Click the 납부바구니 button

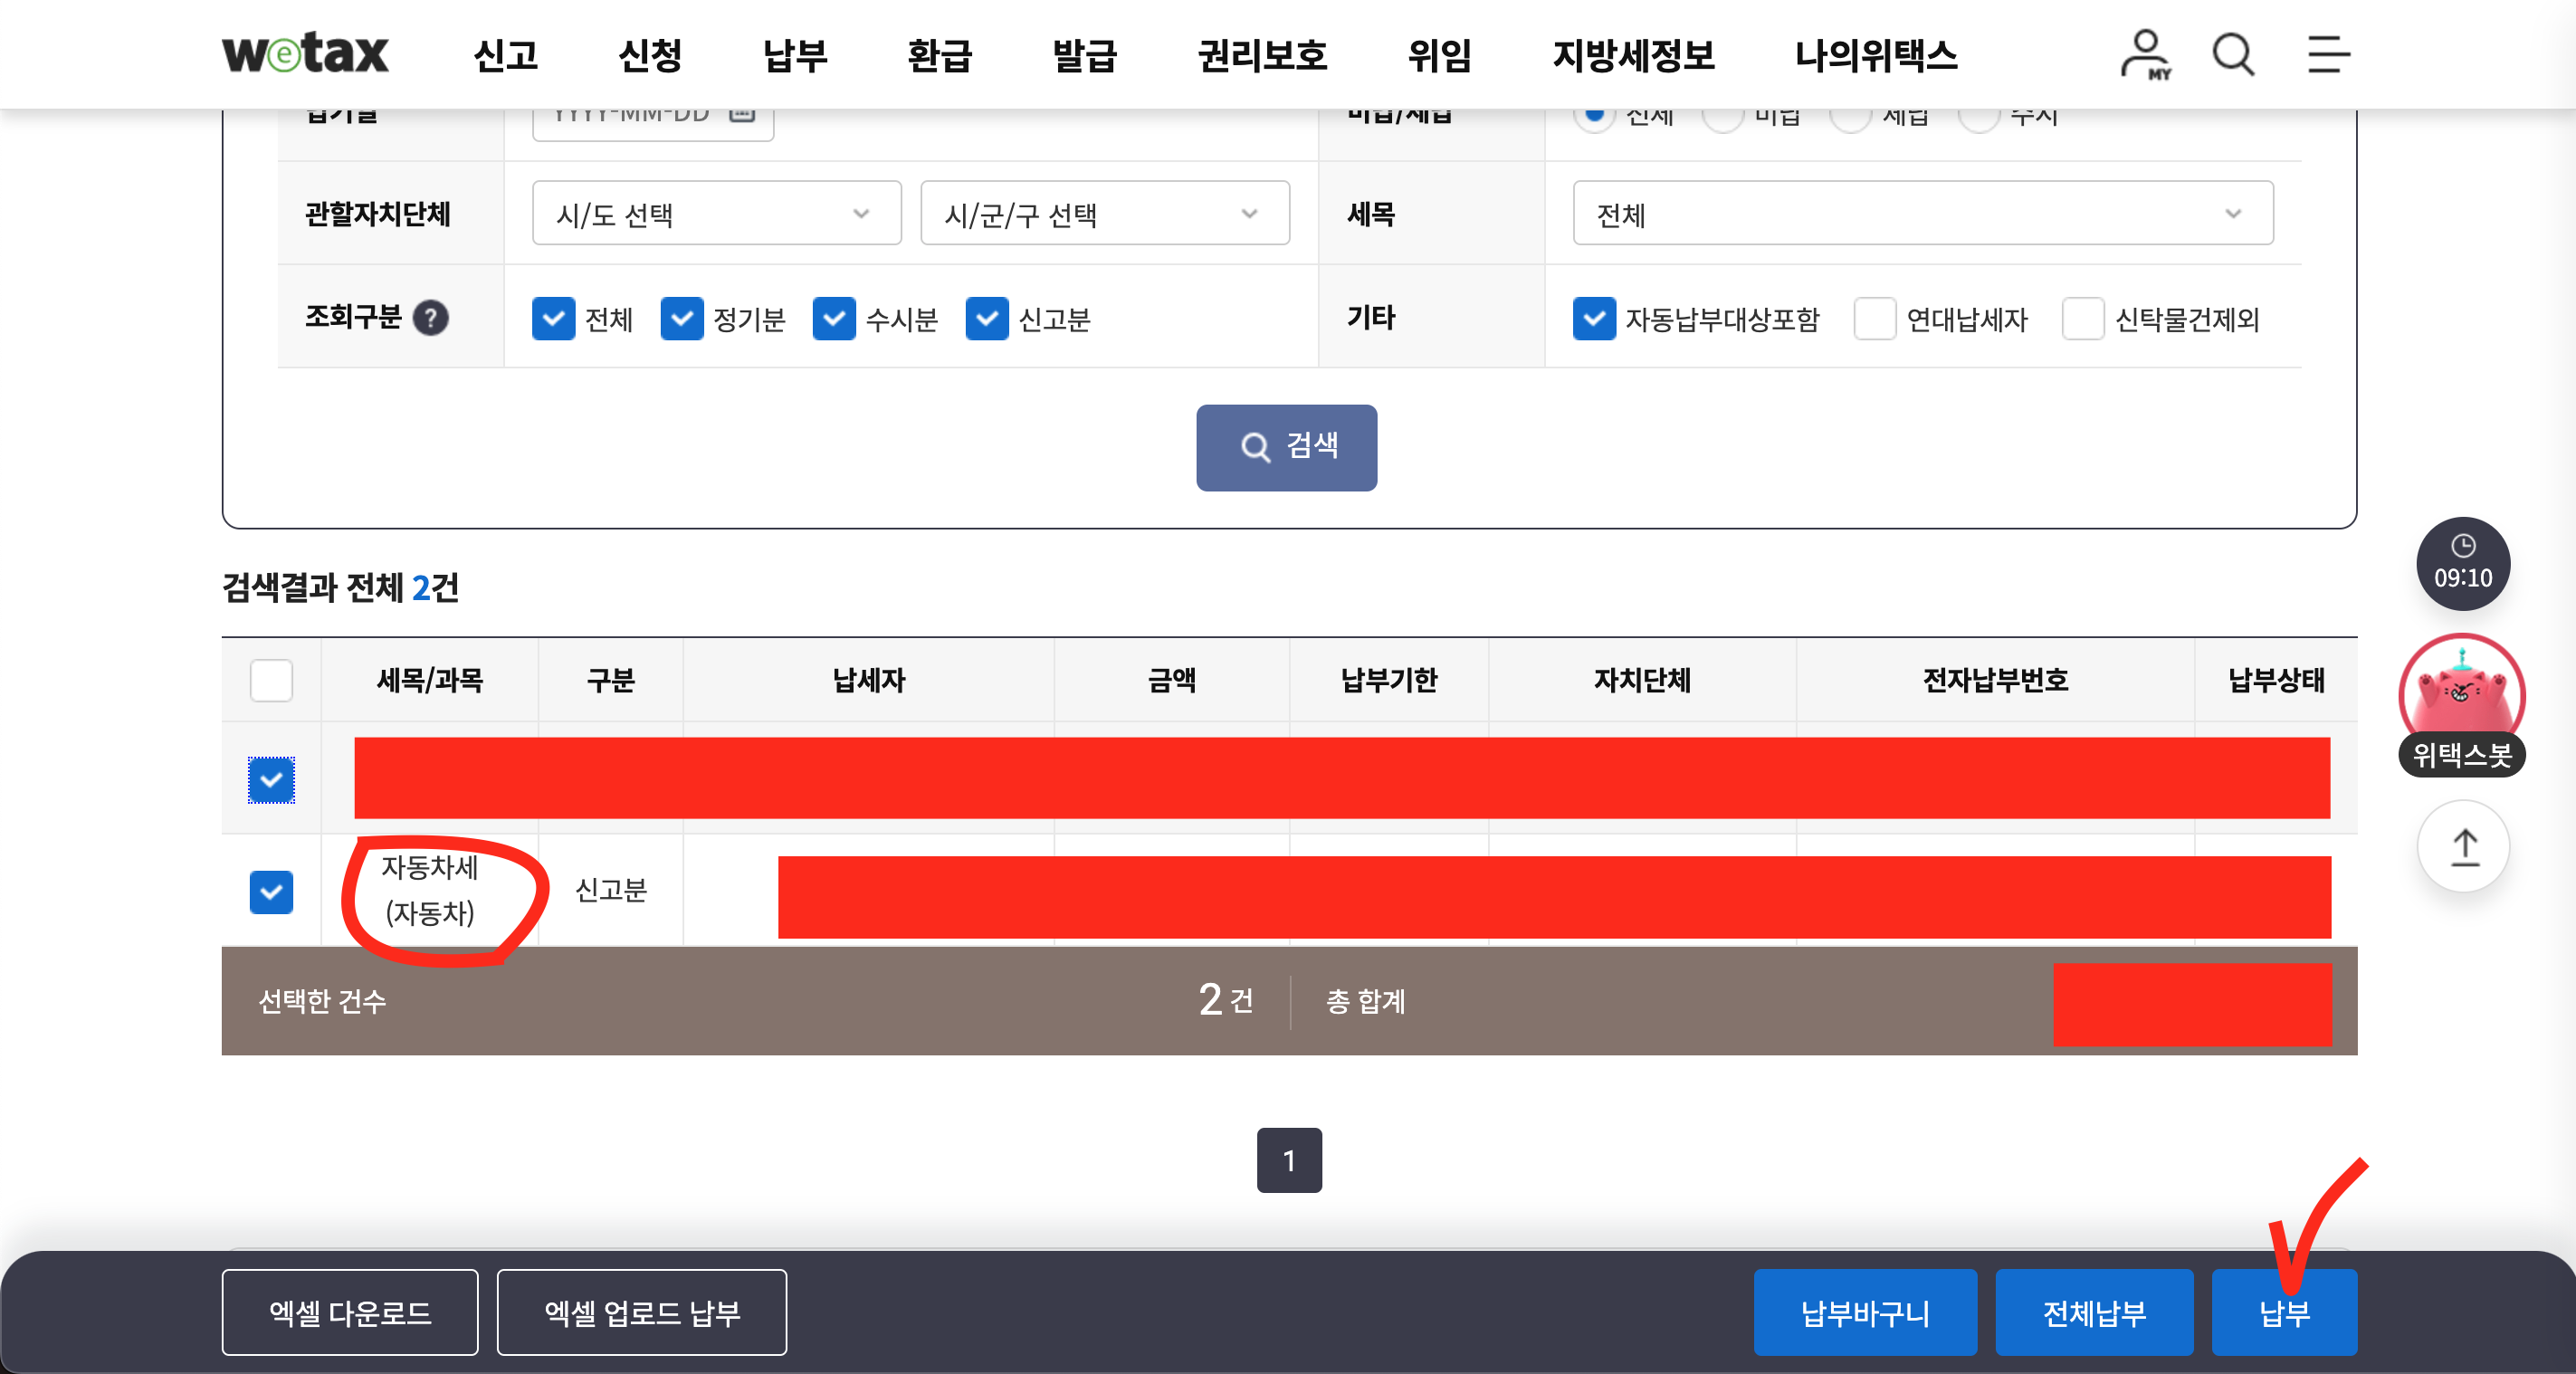[1865, 1312]
